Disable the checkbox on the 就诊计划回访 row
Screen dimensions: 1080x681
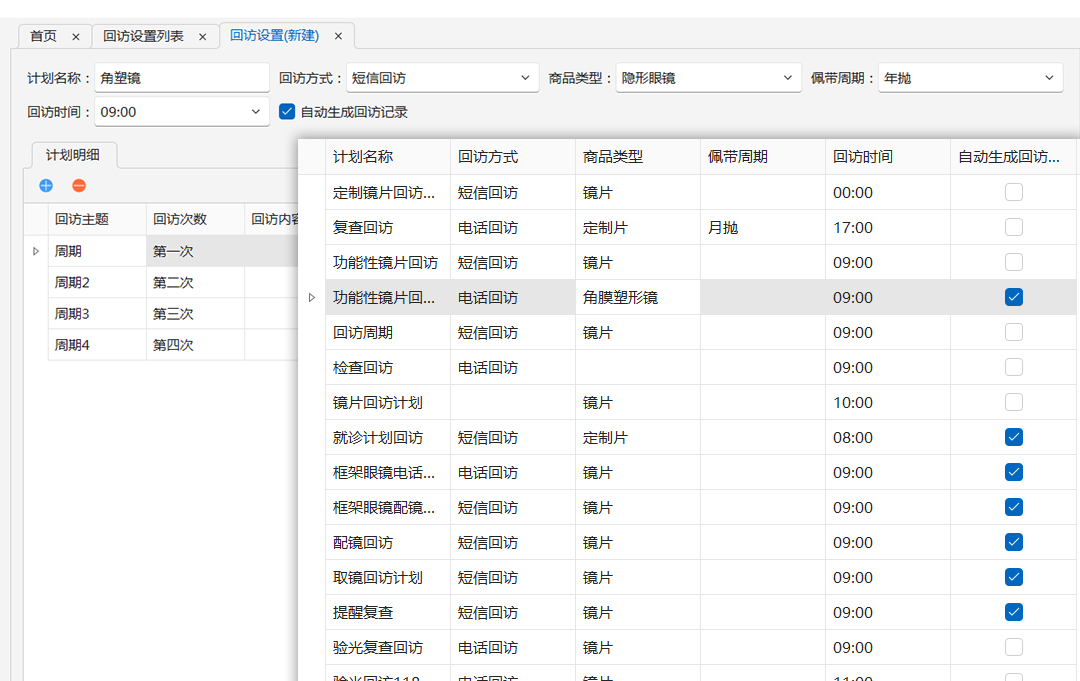point(1015,437)
